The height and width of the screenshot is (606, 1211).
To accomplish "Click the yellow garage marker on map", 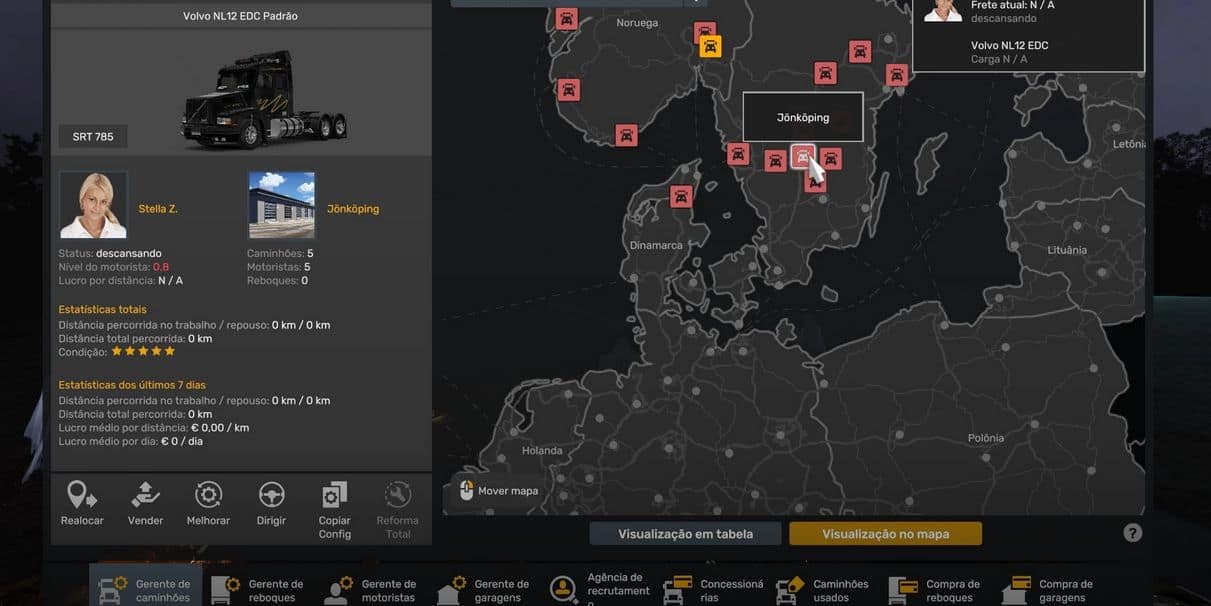I will [x=710, y=46].
